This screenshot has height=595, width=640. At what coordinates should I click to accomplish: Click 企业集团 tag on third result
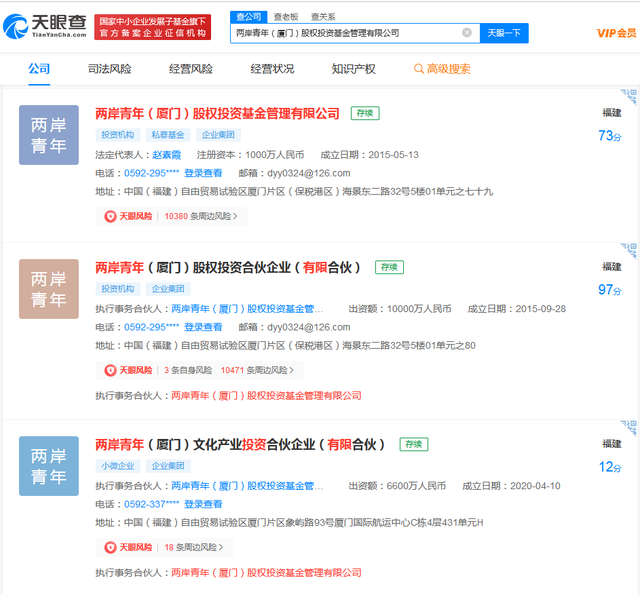(168, 466)
